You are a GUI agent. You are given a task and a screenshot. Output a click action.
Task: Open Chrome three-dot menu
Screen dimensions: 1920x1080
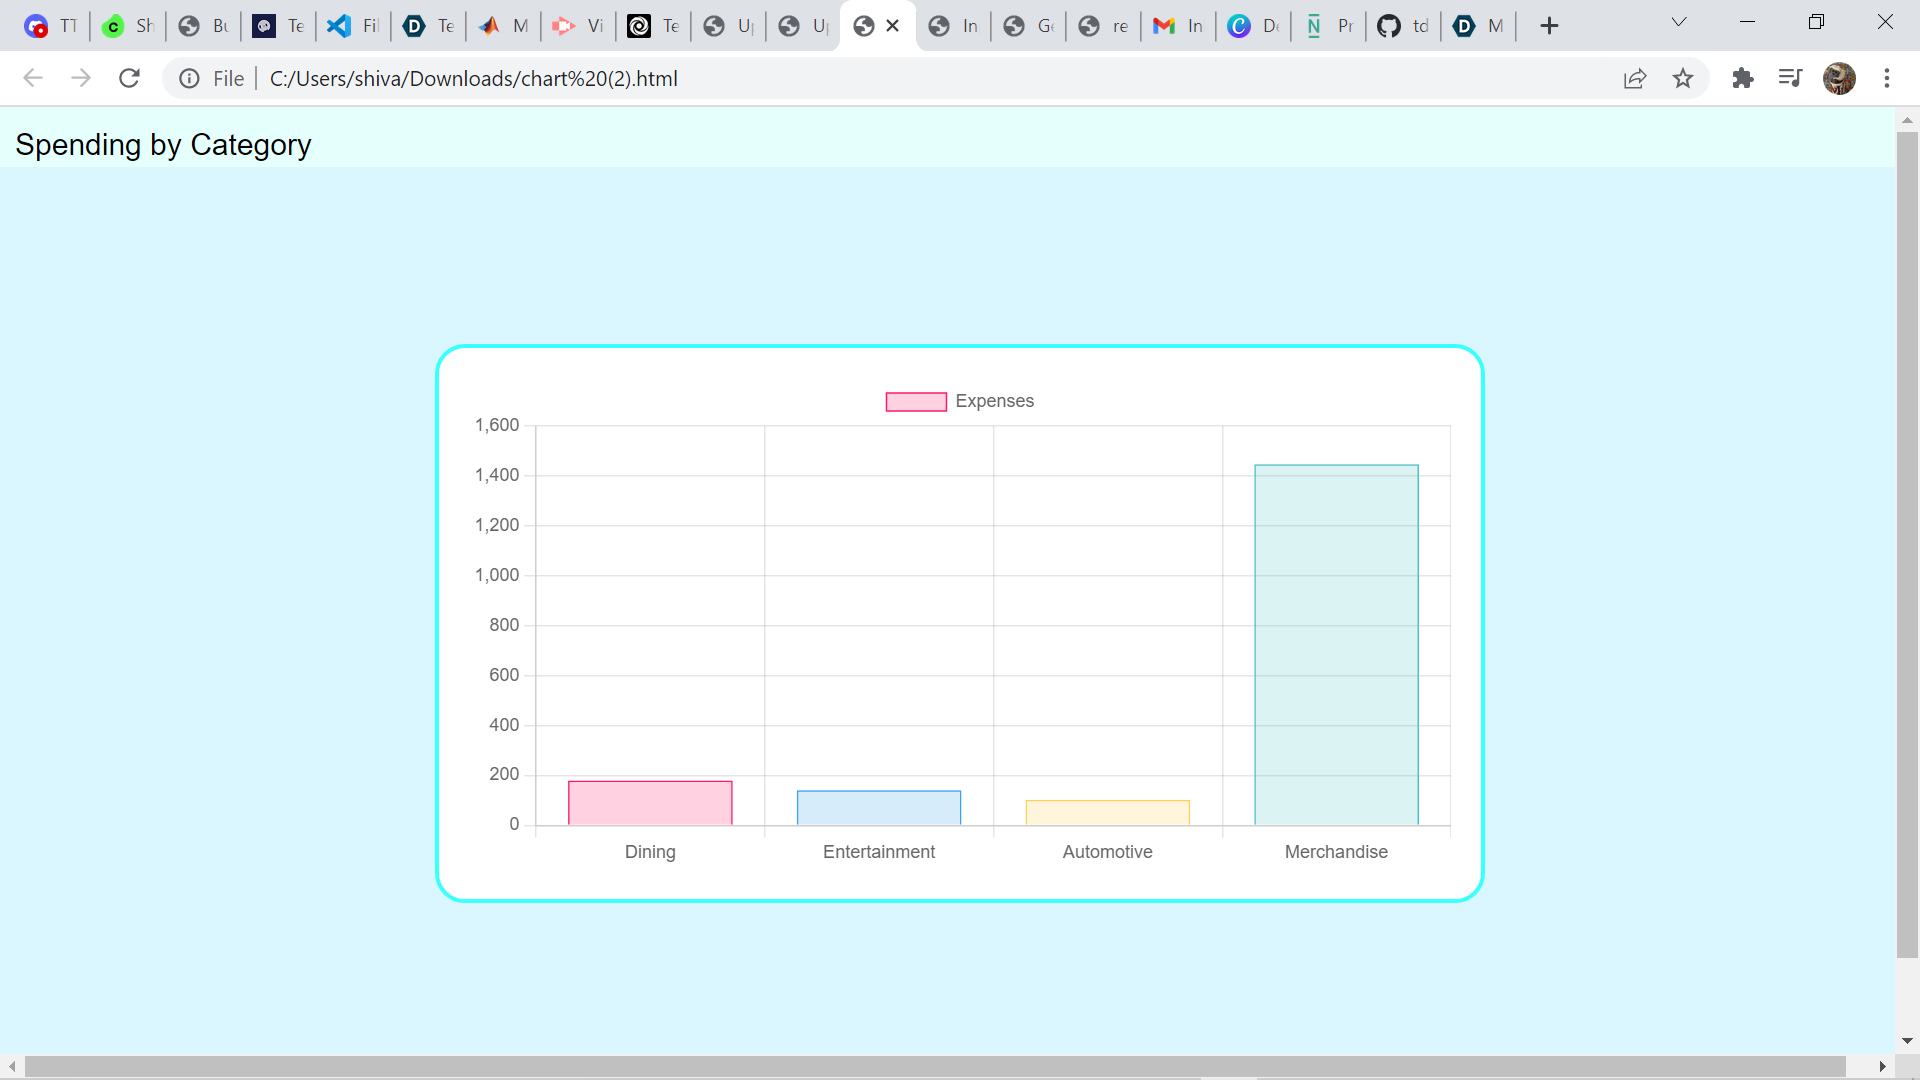click(x=1887, y=78)
